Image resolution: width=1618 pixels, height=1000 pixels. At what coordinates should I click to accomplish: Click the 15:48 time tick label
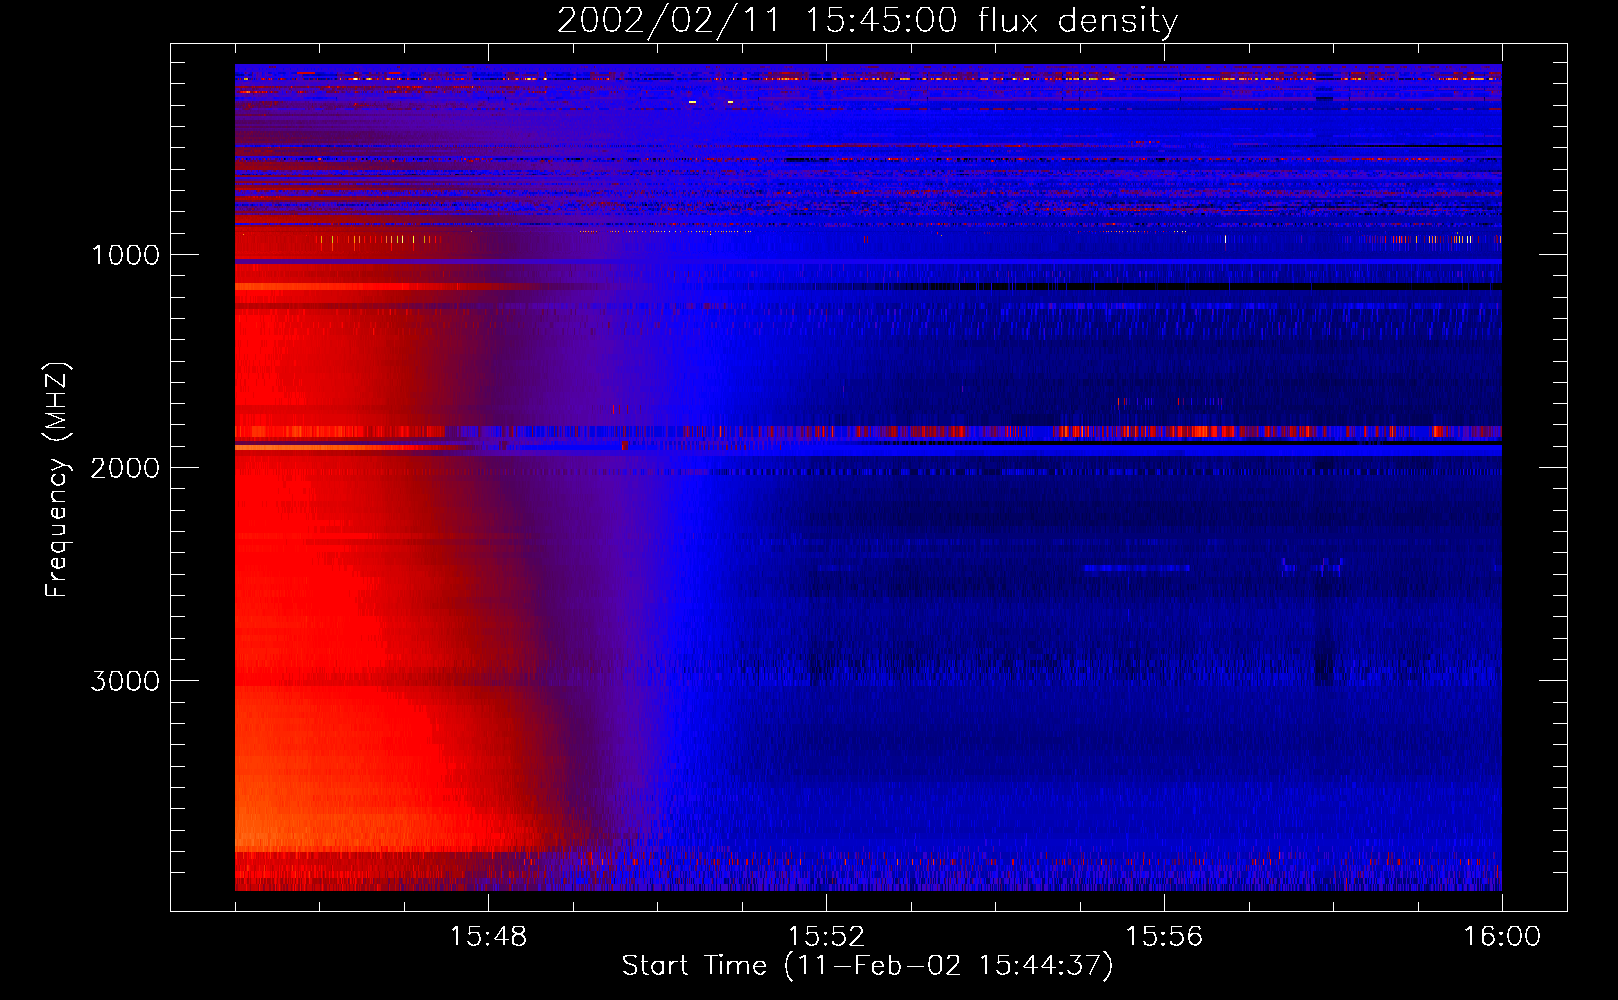(488, 937)
